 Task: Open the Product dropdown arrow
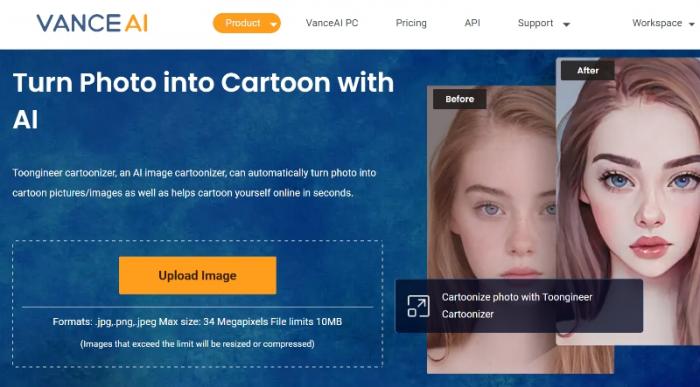click(273, 24)
